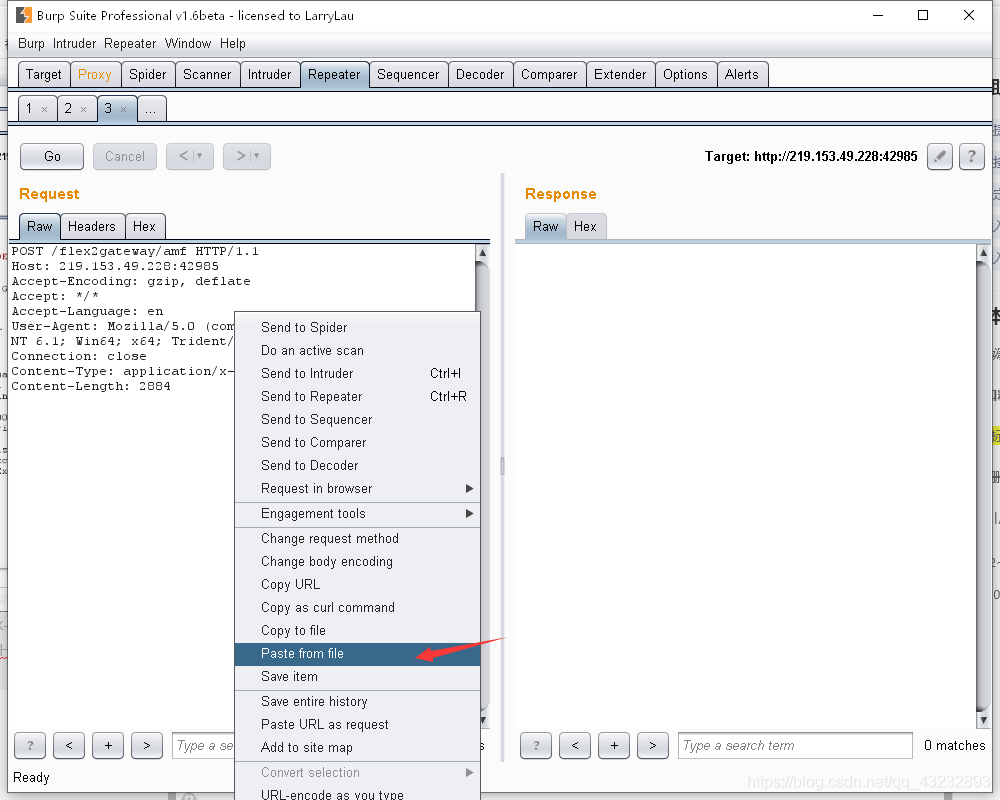This screenshot has height=800, width=1000.
Task: Click Request pane scroll up arrow
Action: pyautogui.click(x=483, y=253)
